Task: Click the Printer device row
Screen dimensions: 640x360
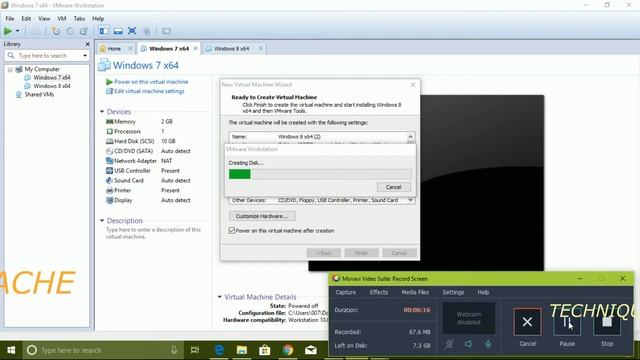Action: coord(149,190)
